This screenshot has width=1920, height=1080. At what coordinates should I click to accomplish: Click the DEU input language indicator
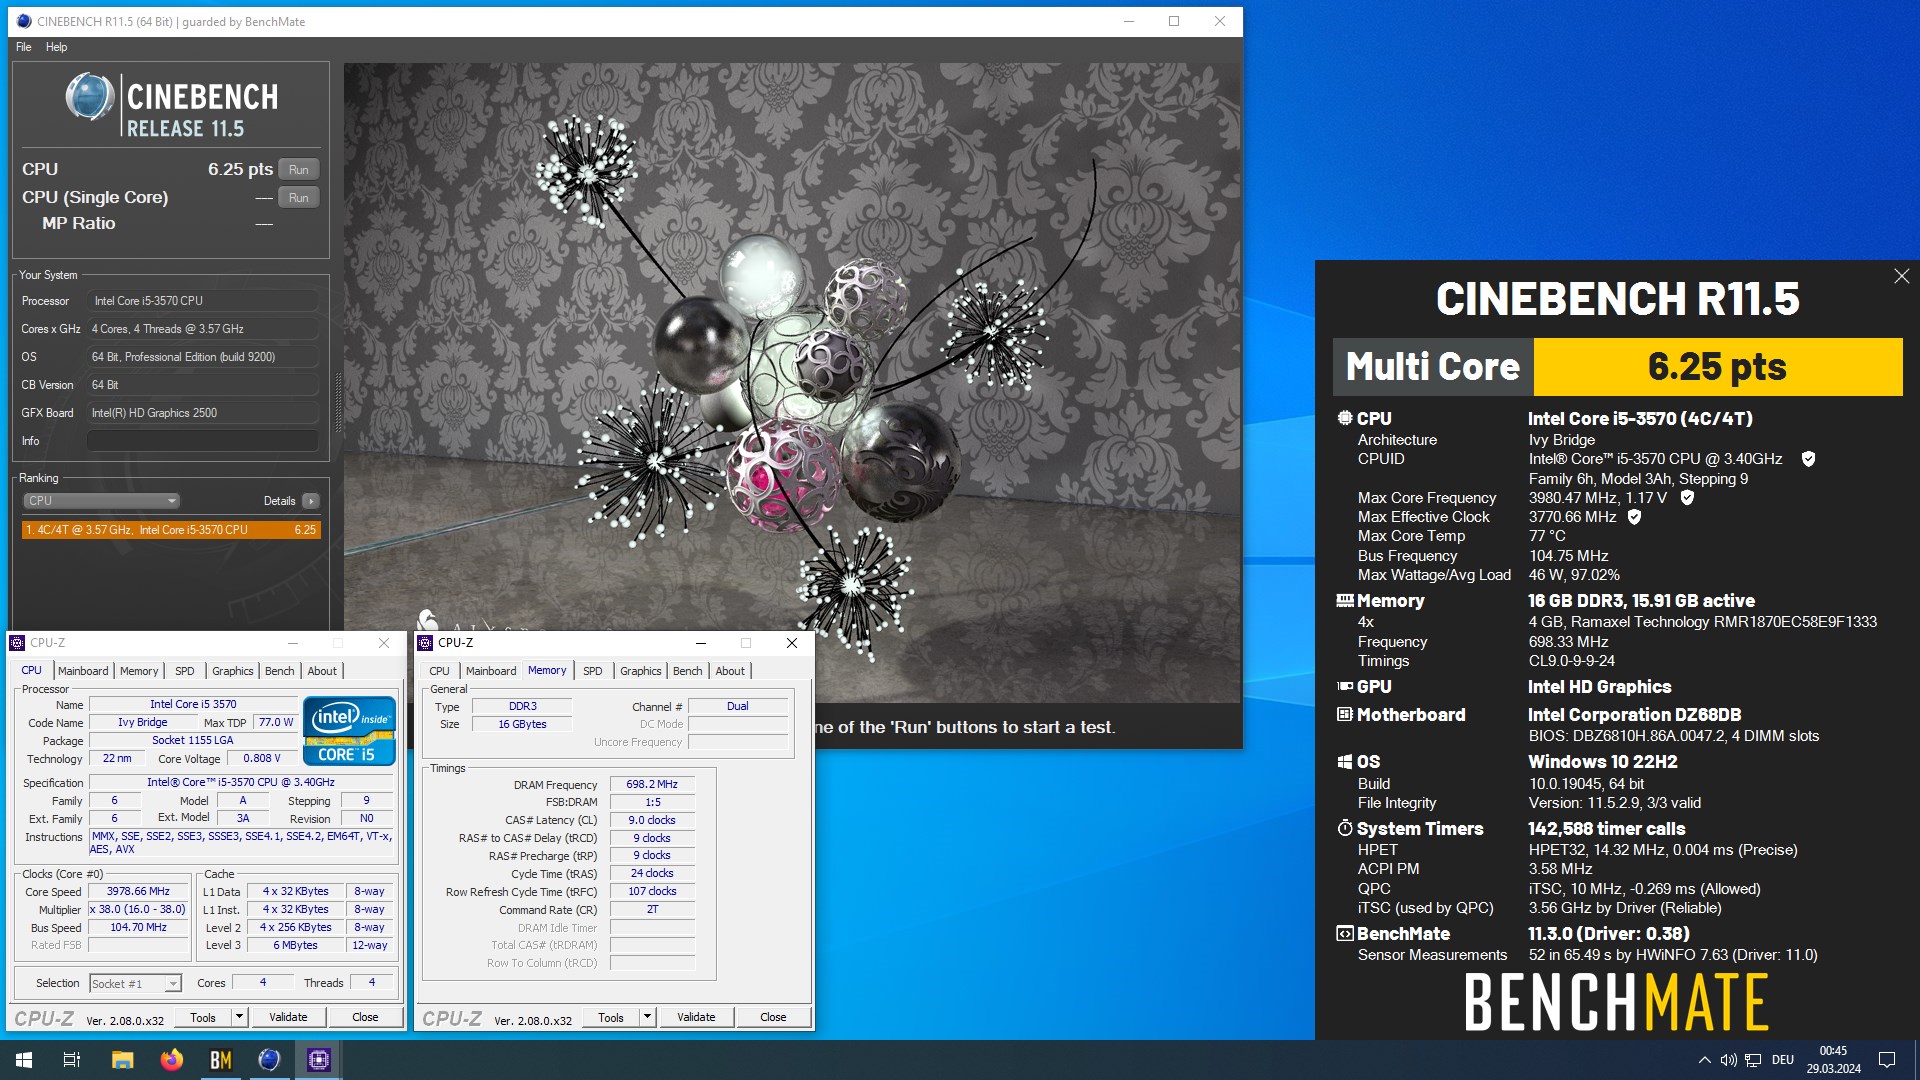1783,1060
